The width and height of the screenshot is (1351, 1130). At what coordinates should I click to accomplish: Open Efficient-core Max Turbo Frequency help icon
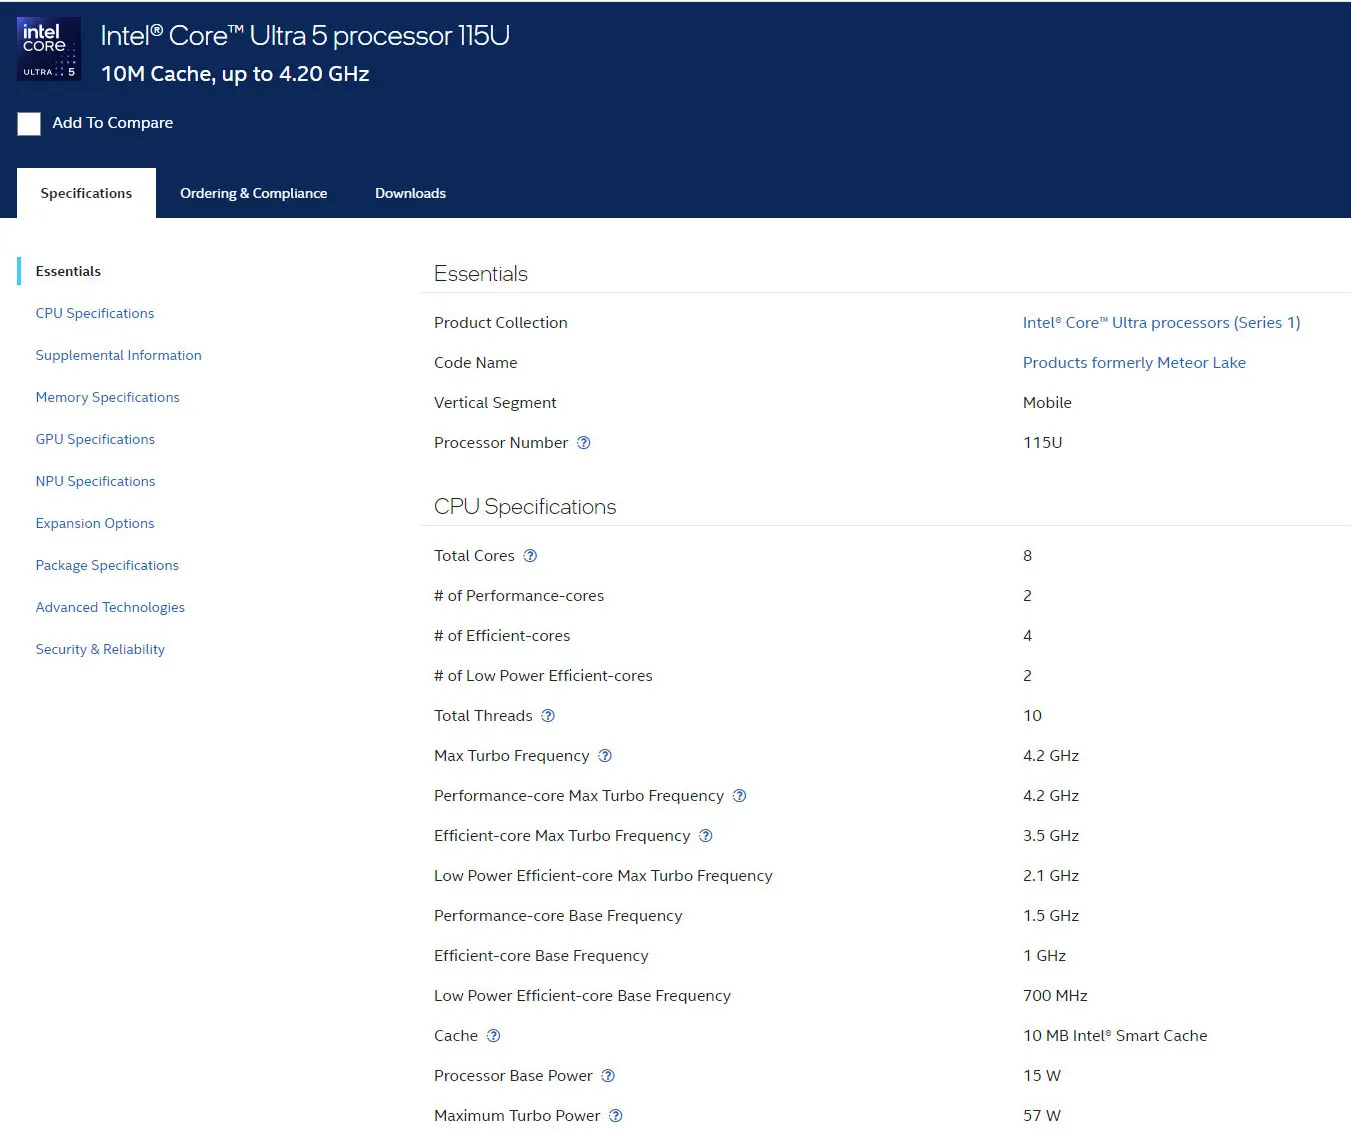[706, 836]
